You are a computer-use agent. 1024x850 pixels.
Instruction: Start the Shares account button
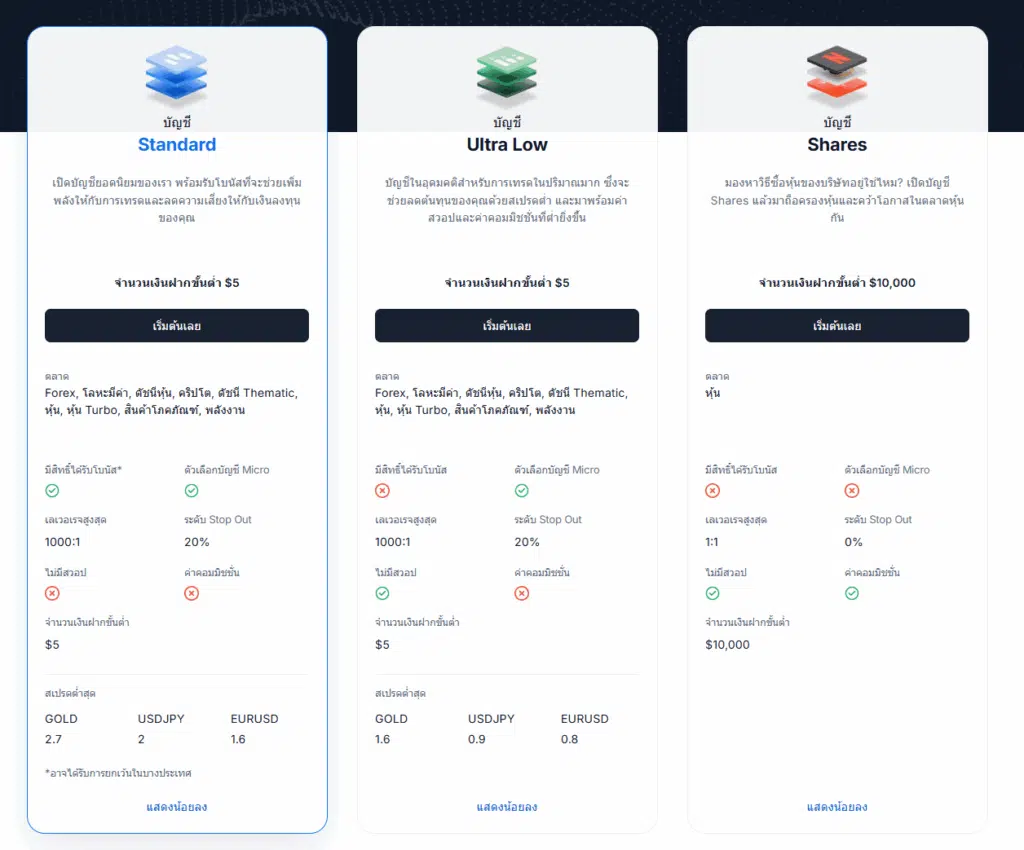click(837, 325)
